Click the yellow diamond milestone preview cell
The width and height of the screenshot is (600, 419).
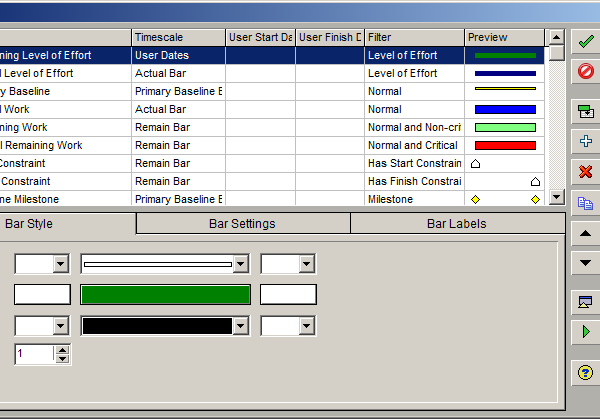point(505,199)
